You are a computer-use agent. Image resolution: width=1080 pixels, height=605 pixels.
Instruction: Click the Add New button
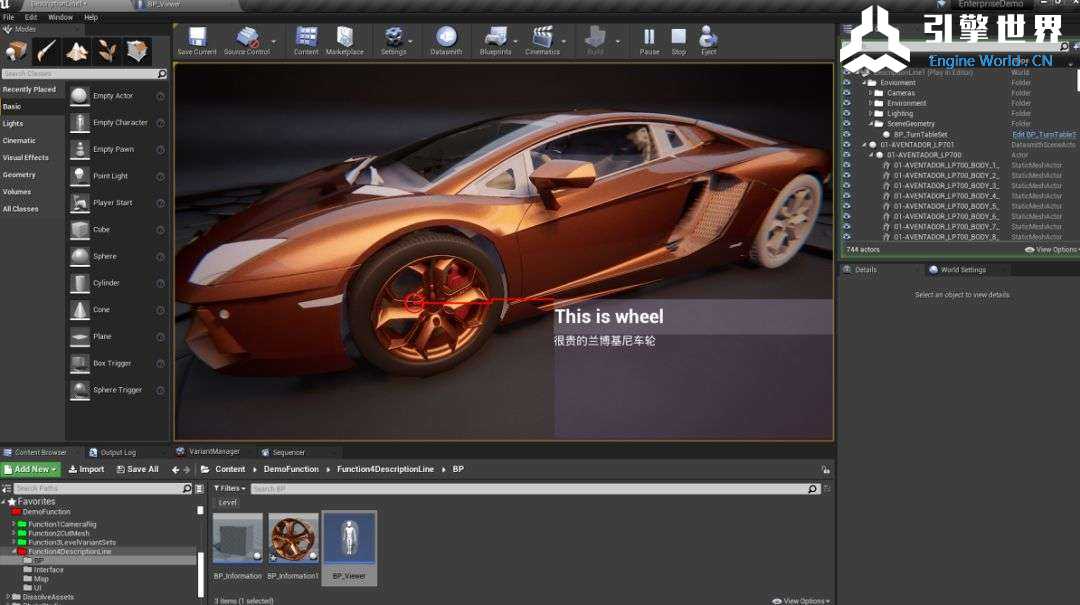(x=31, y=469)
